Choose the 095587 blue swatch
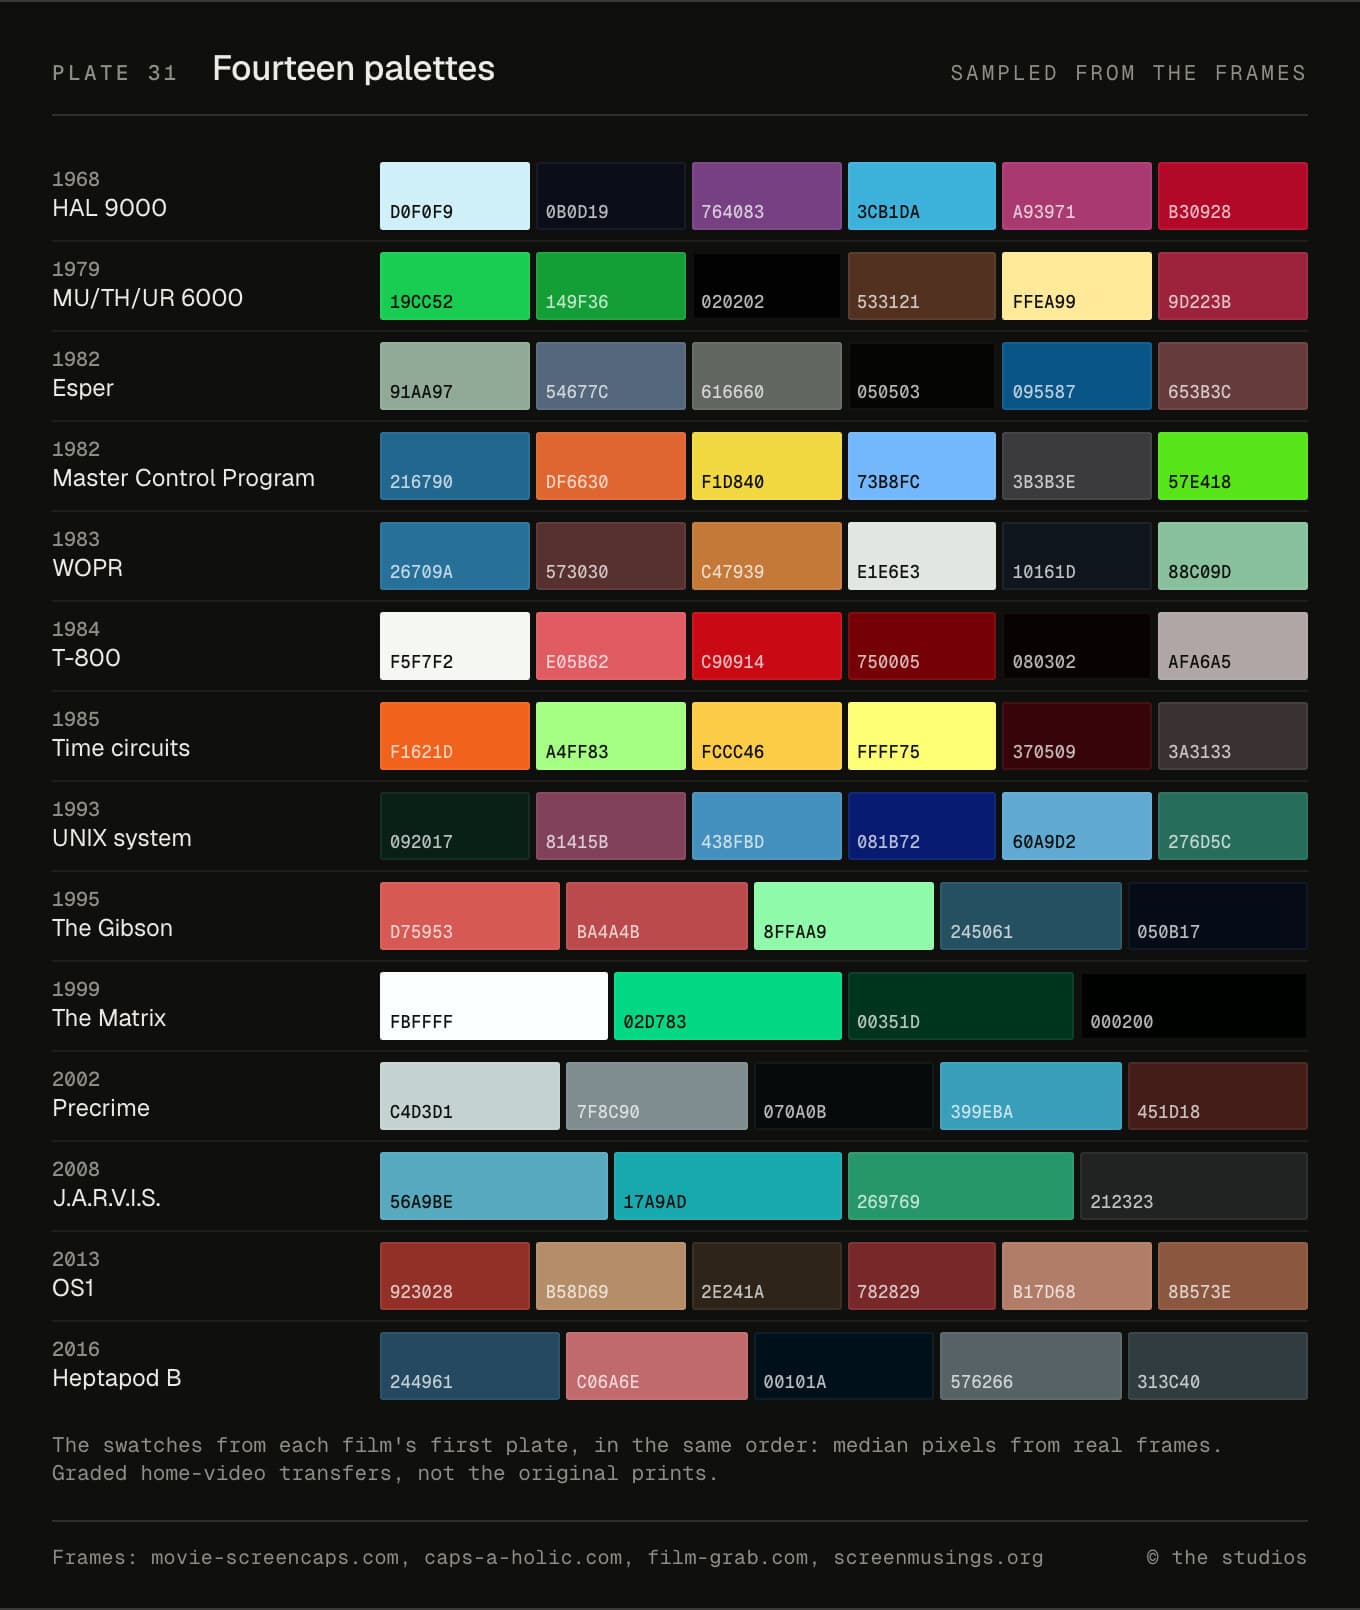 point(1077,376)
